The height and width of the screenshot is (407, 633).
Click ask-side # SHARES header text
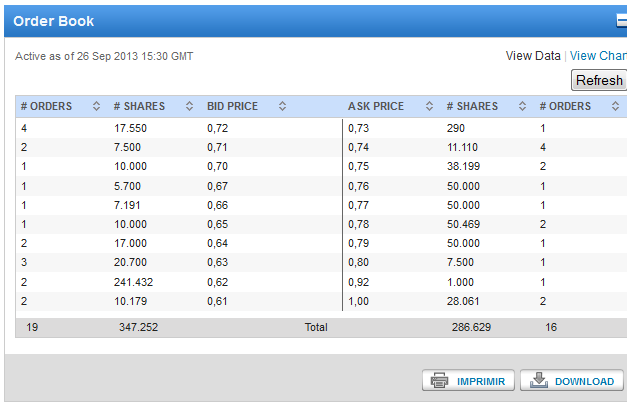coord(472,106)
